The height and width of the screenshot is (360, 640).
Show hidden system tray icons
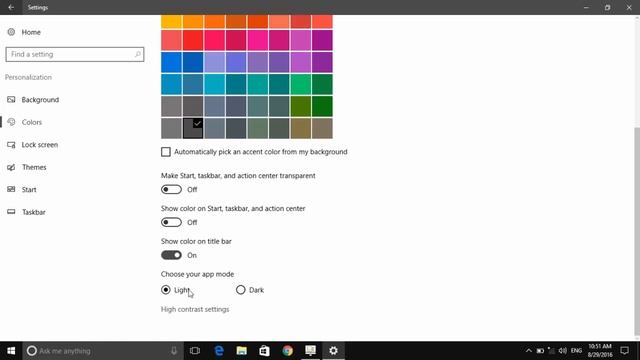529,351
